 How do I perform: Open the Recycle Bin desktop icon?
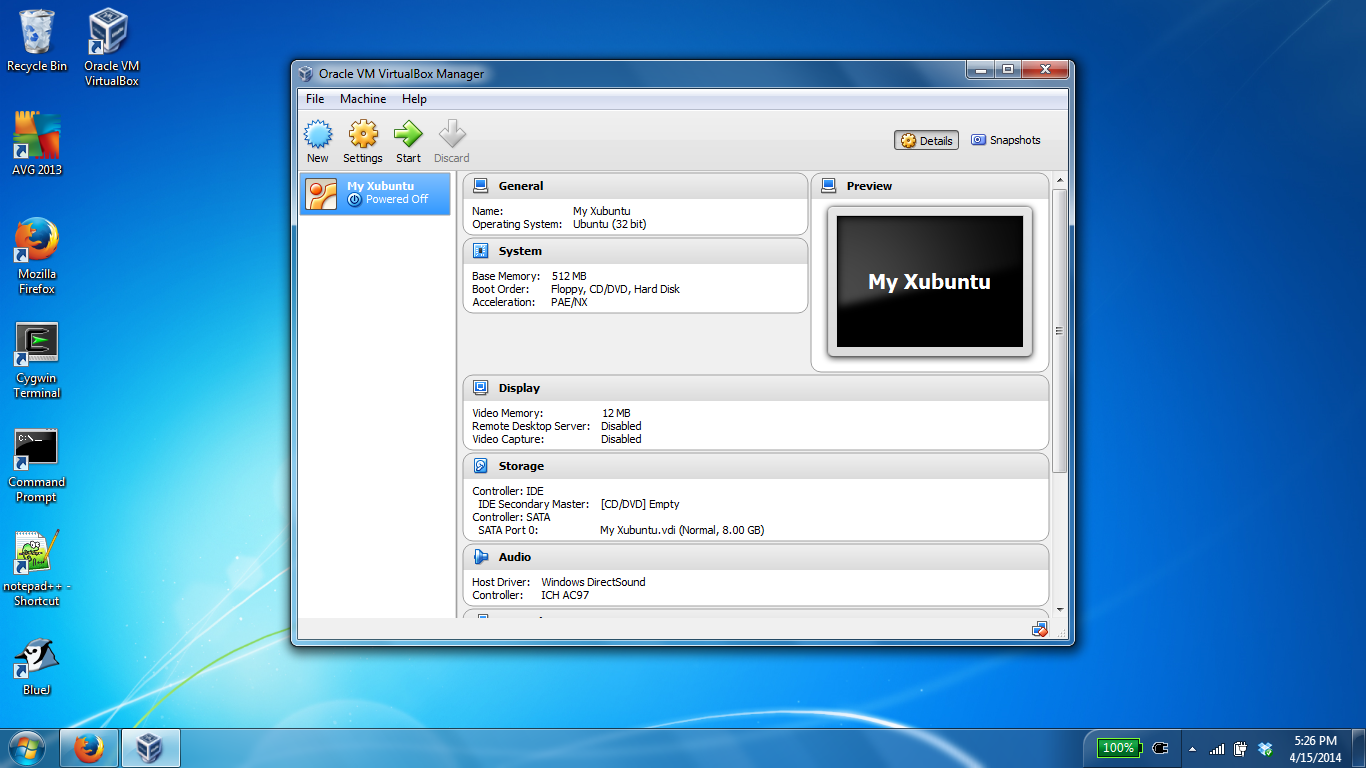(37, 40)
